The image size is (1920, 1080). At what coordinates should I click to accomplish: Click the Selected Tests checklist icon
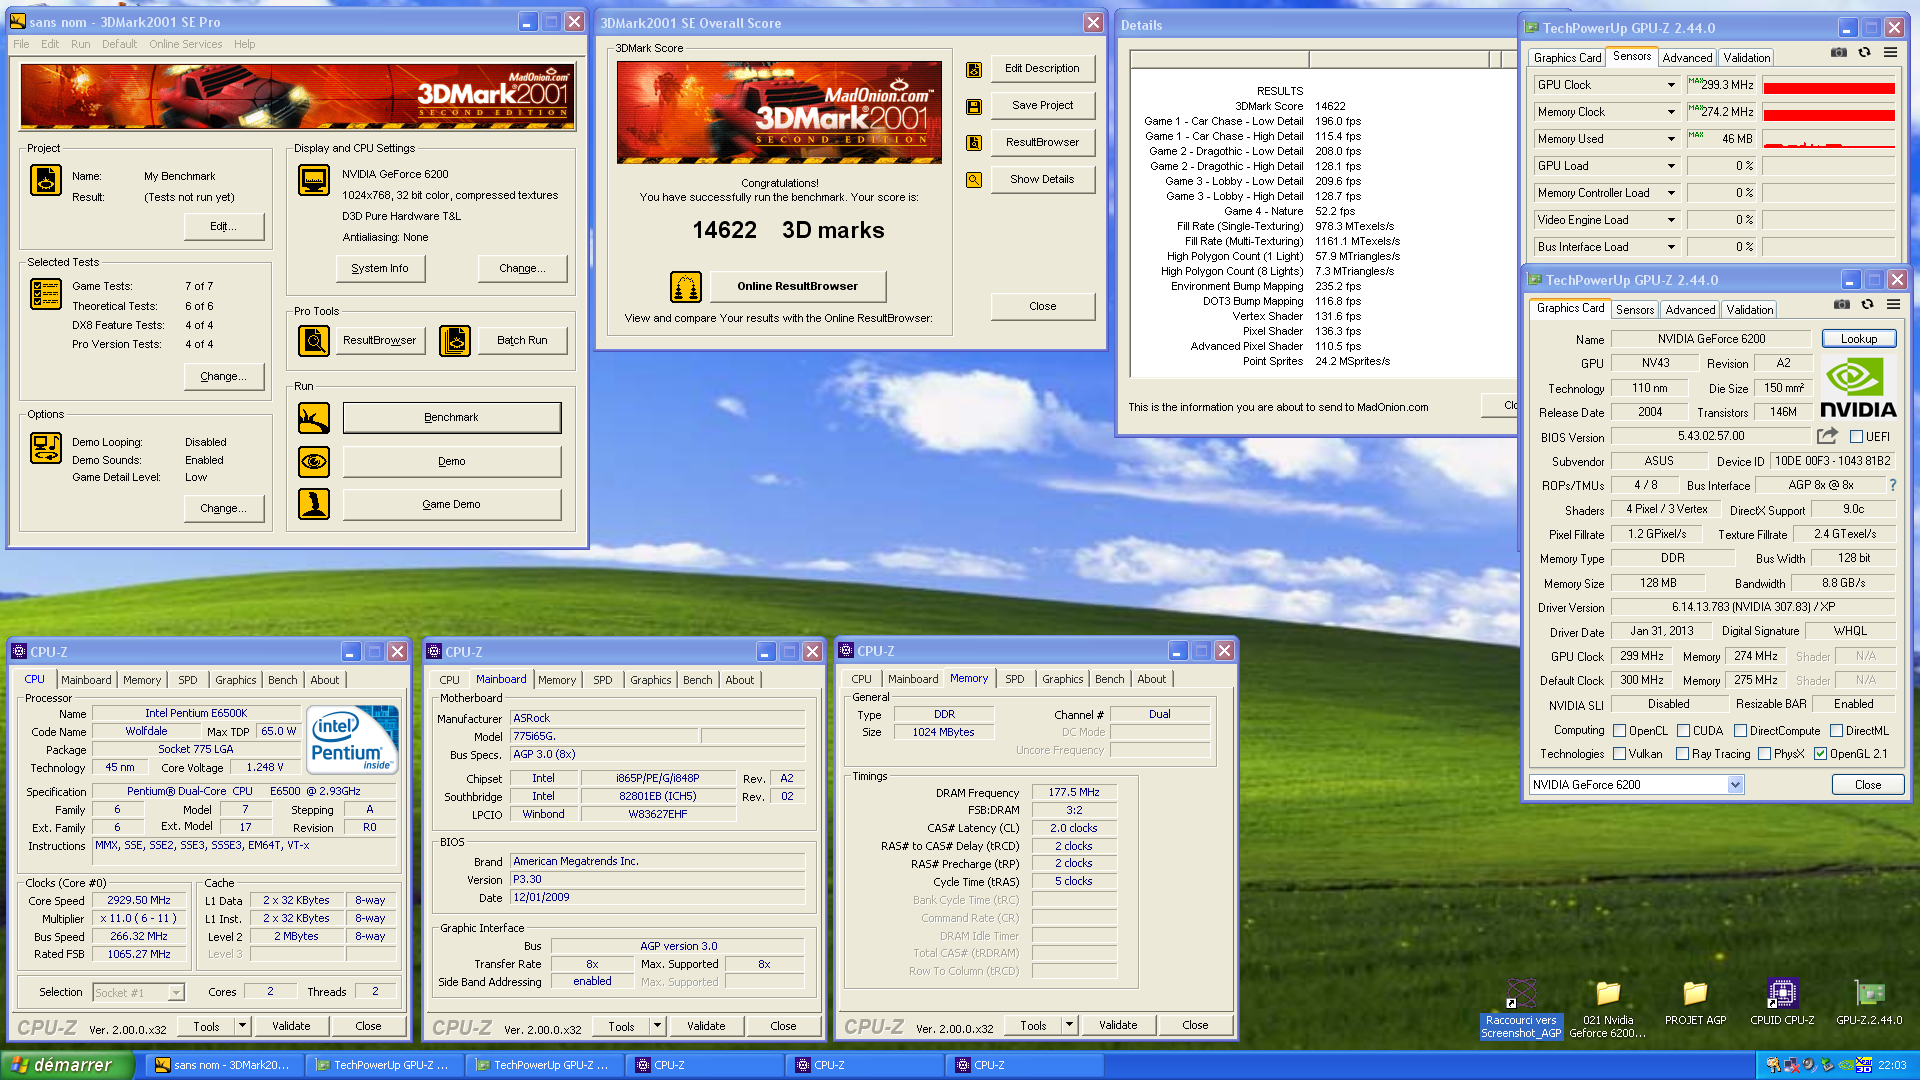click(46, 294)
